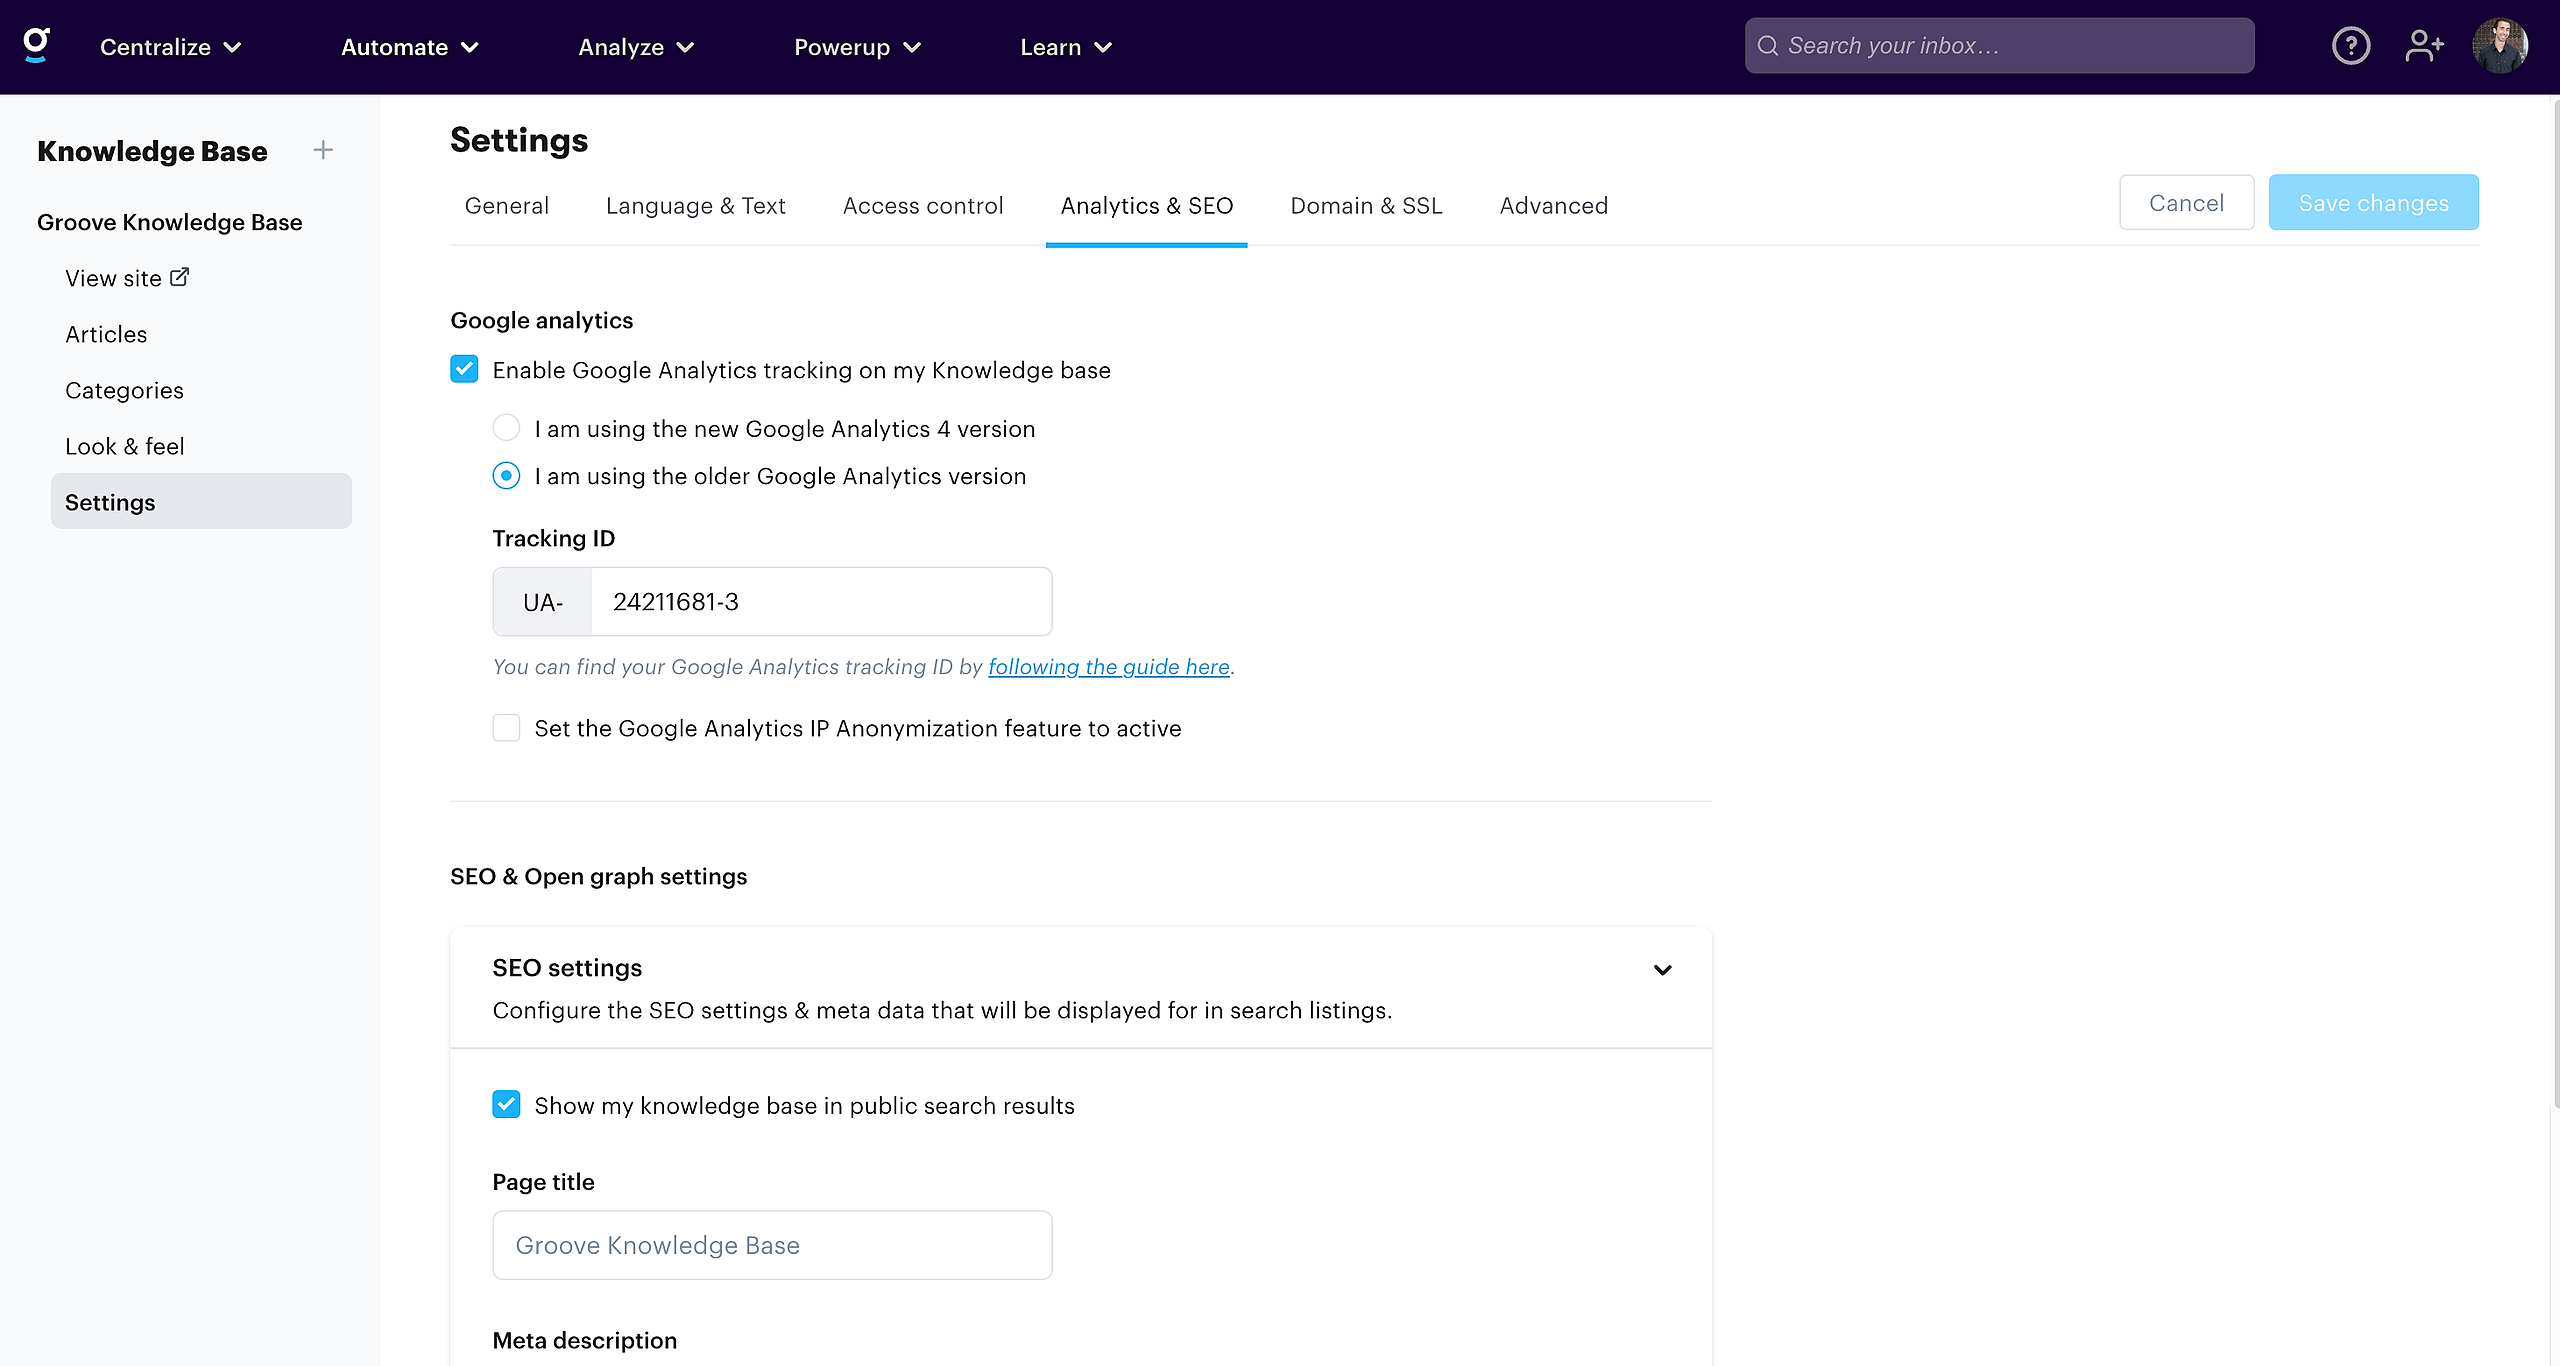Collapse the SEO settings section chevron
2560x1366 pixels.
[1662, 970]
